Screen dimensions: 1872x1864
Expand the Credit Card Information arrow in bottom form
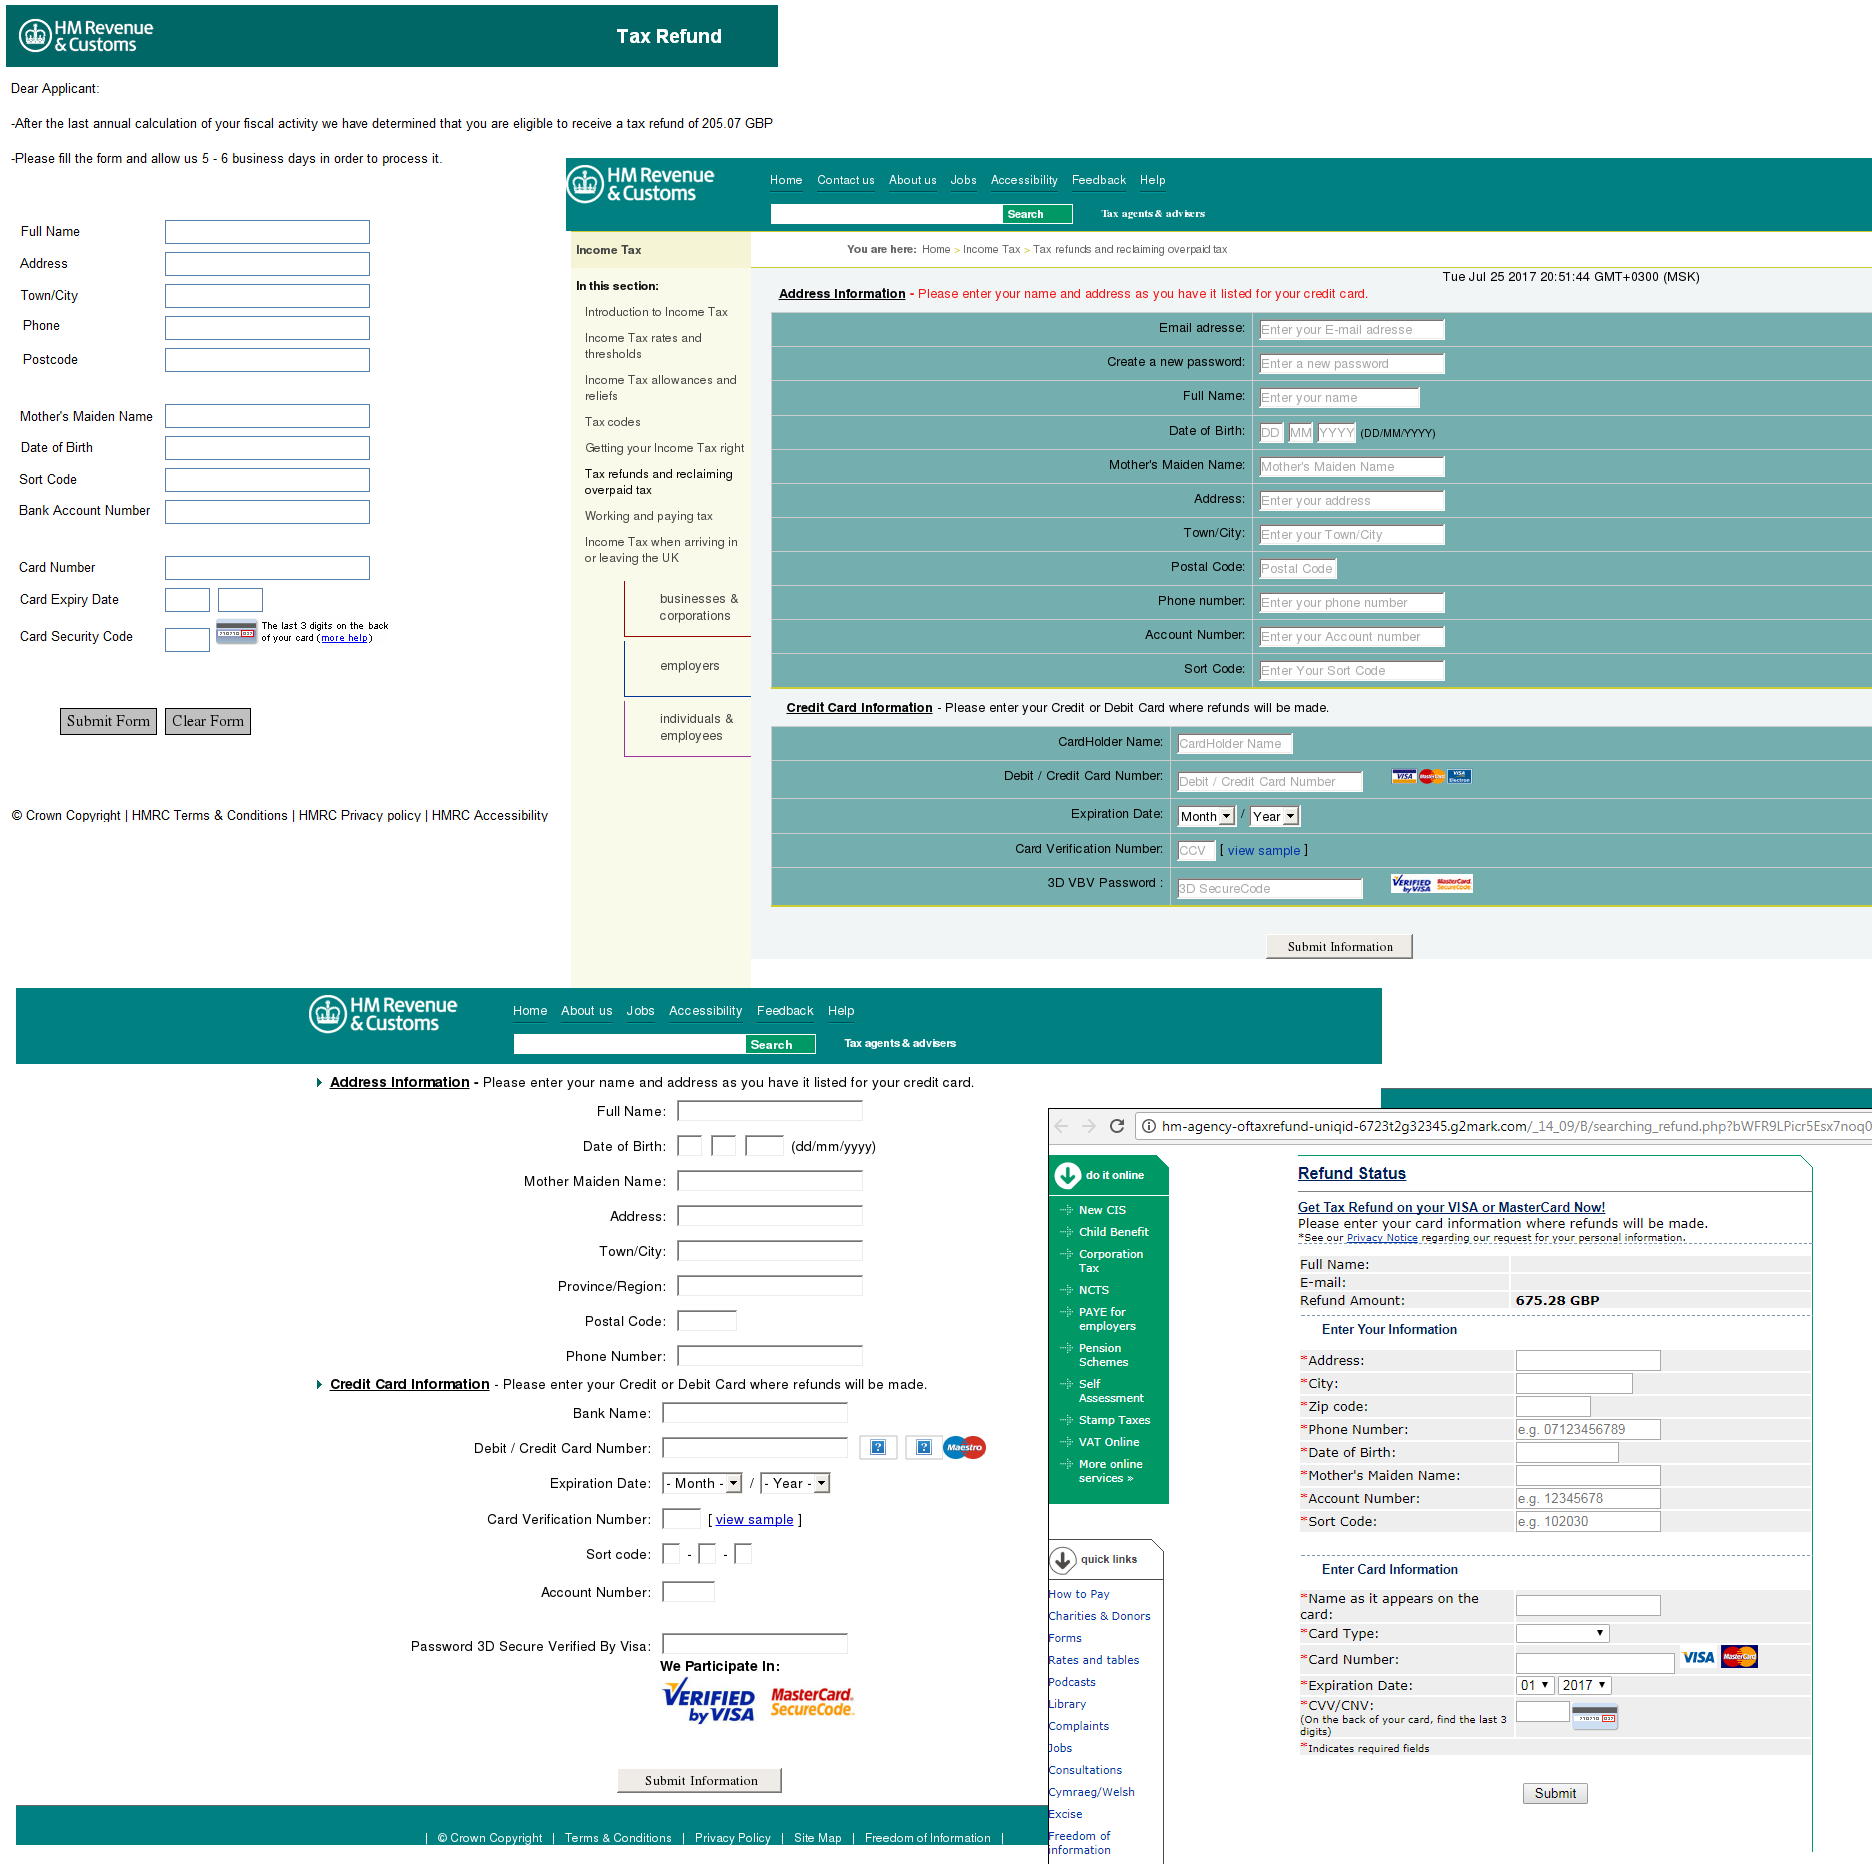(x=319, y=1384)
